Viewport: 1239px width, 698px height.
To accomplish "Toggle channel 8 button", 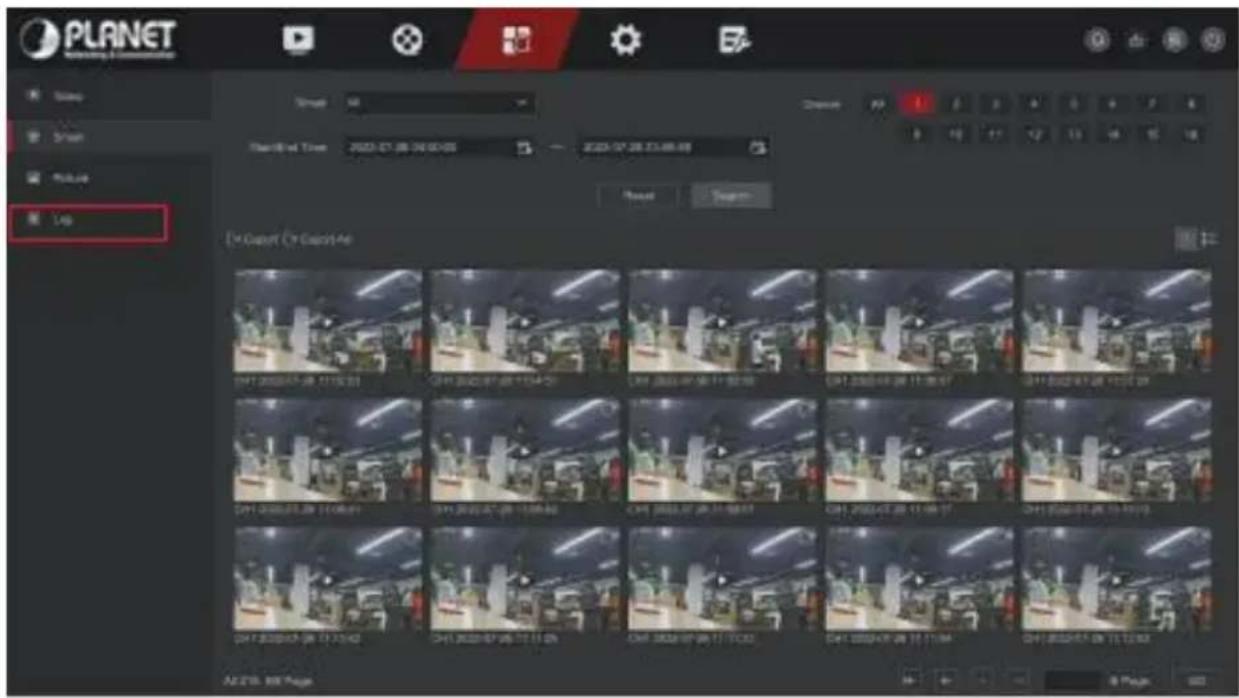I will 1191,103.
